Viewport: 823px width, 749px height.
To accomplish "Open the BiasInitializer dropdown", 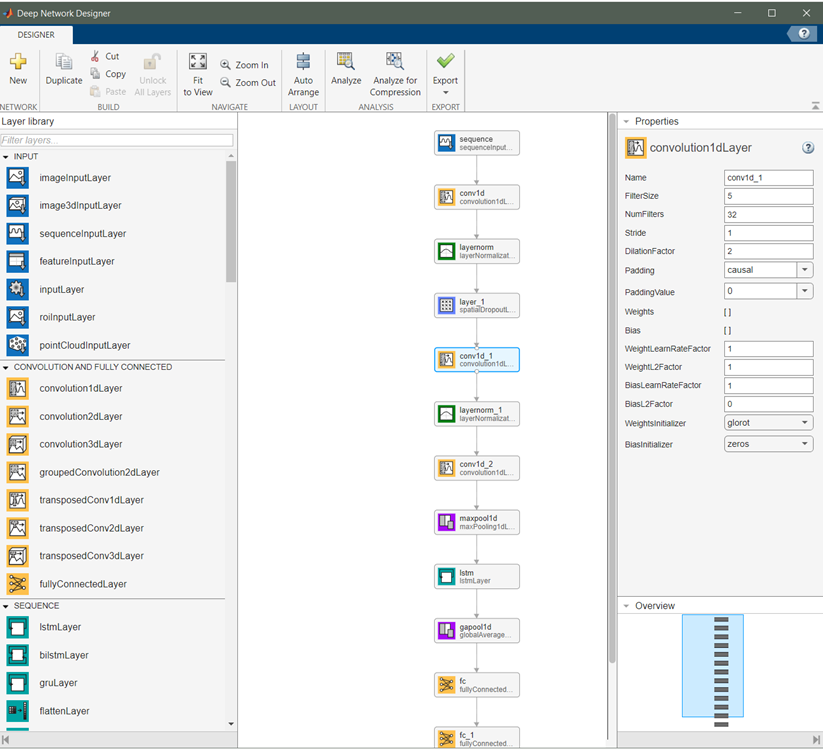I will point(769,444).
